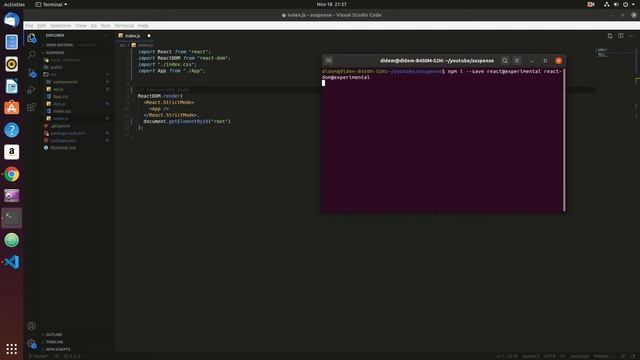Open the File menu
Viewport: 640px width, 360px height.
click(x=29, y=25)
